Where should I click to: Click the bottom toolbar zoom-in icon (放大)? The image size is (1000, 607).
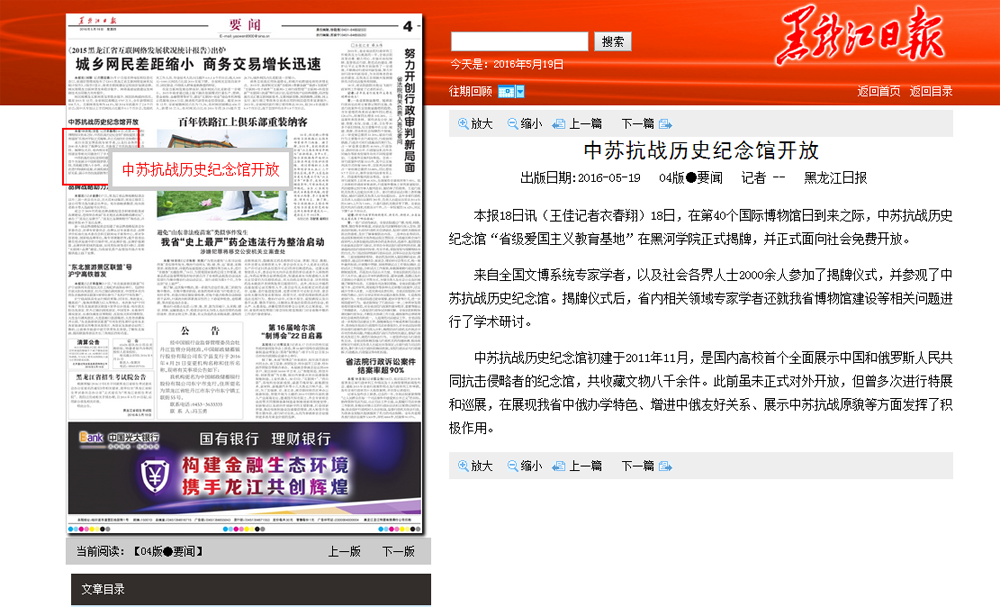464,466
